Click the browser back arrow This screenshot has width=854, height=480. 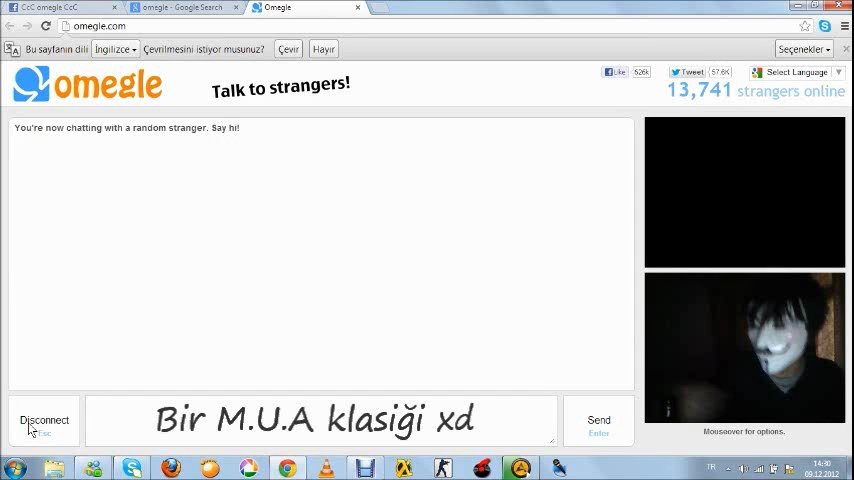[x=10, y=26]
